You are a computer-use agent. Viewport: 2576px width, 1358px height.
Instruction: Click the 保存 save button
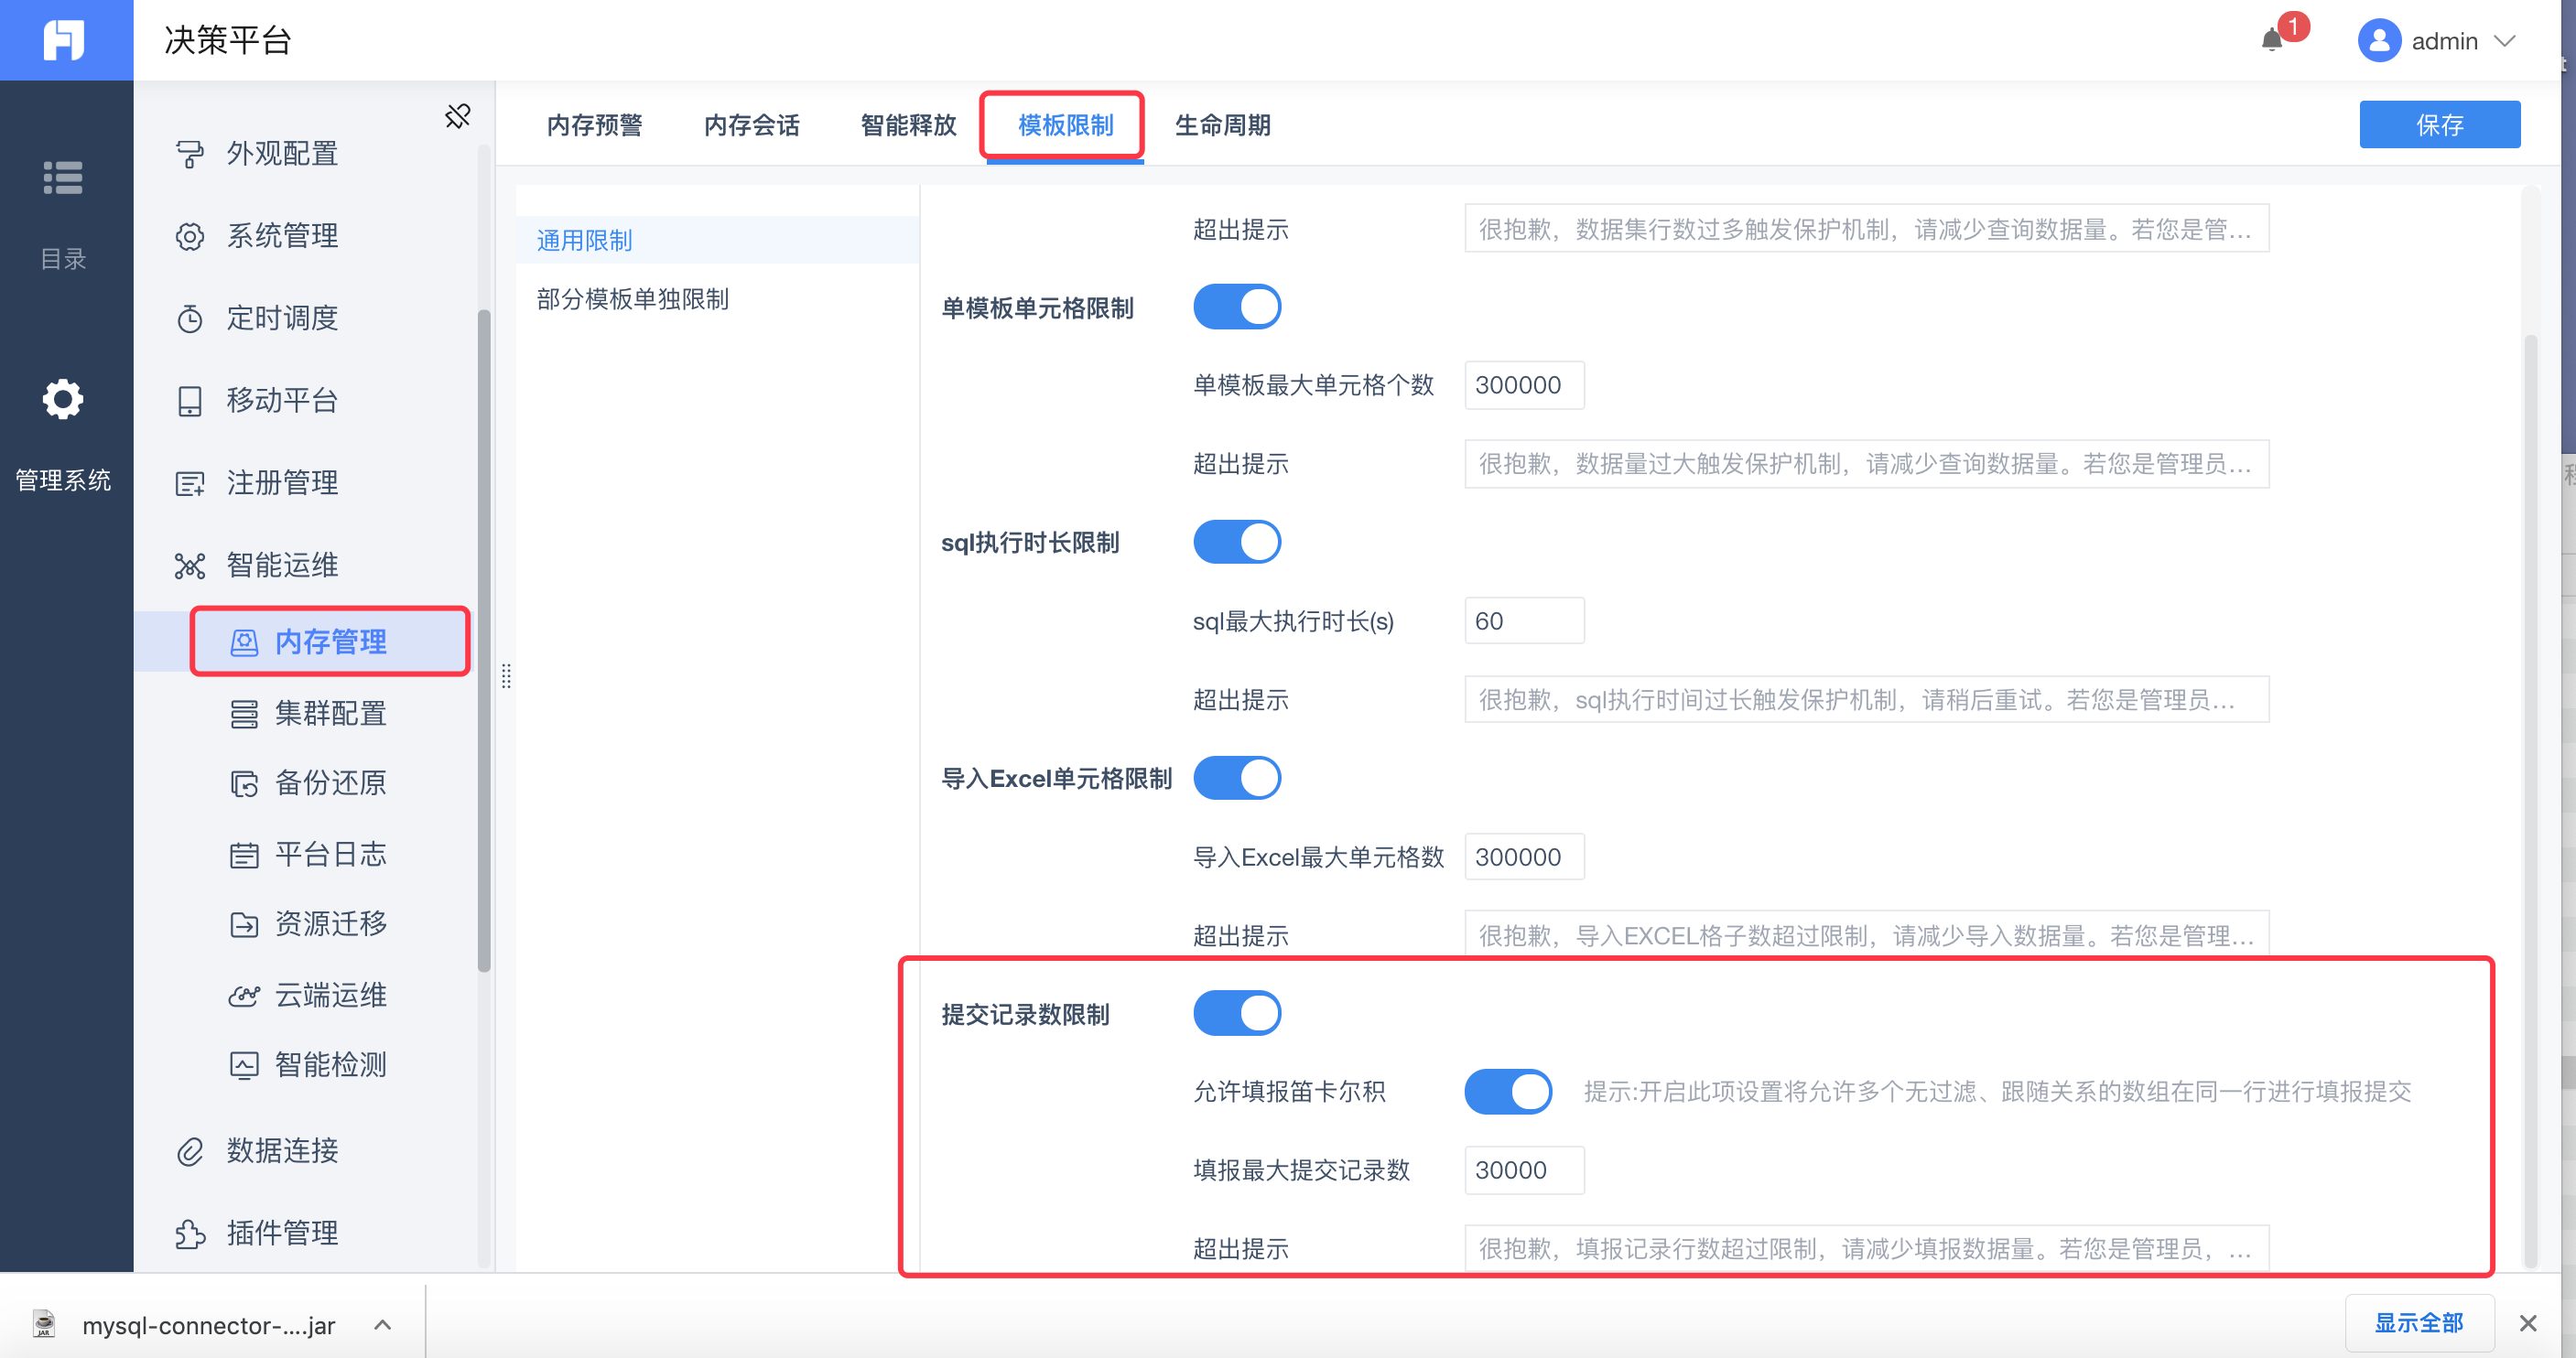click(2439, 125)
